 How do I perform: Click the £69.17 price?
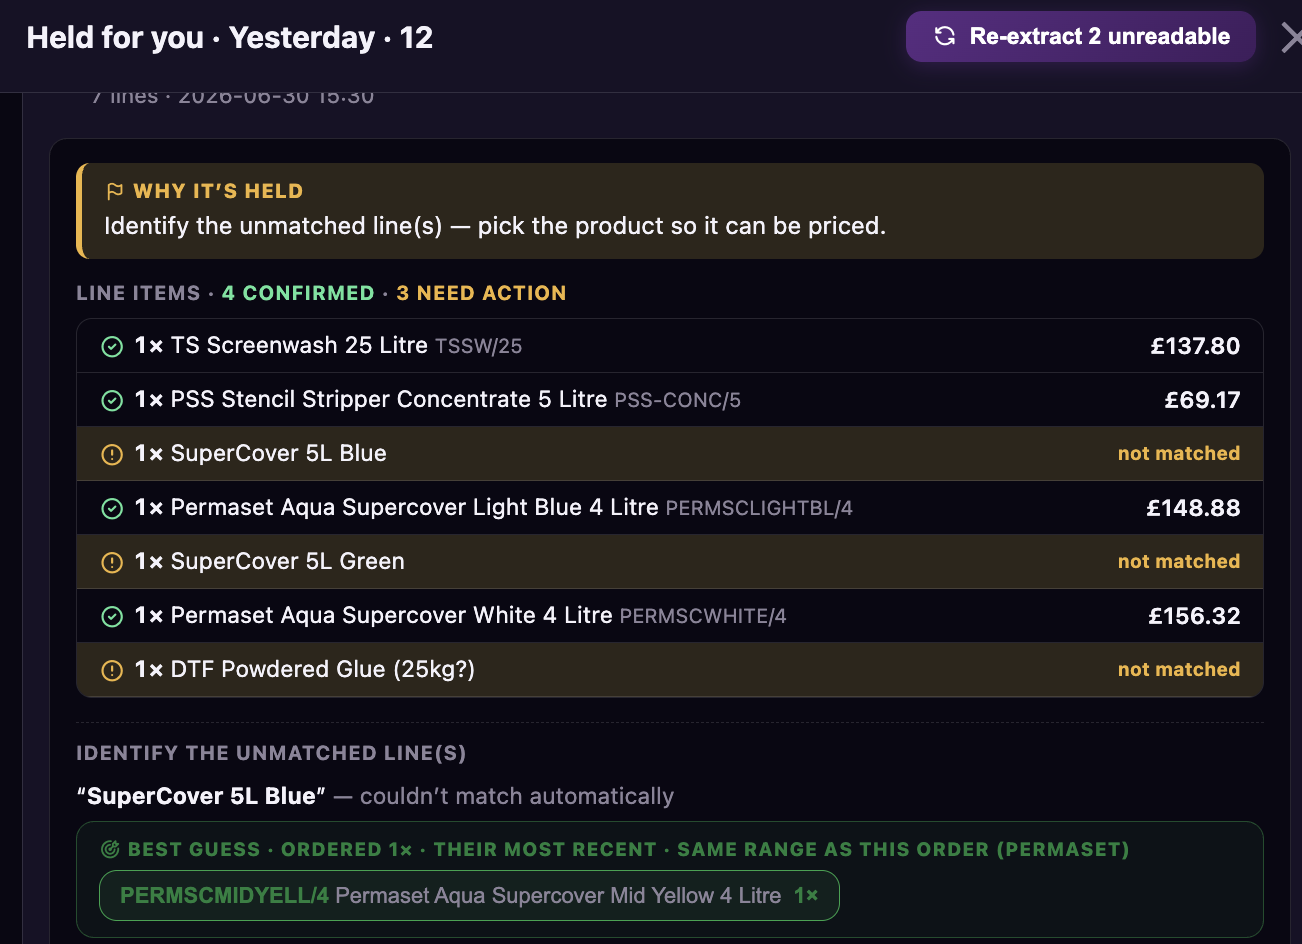(x=1202, y=400)
